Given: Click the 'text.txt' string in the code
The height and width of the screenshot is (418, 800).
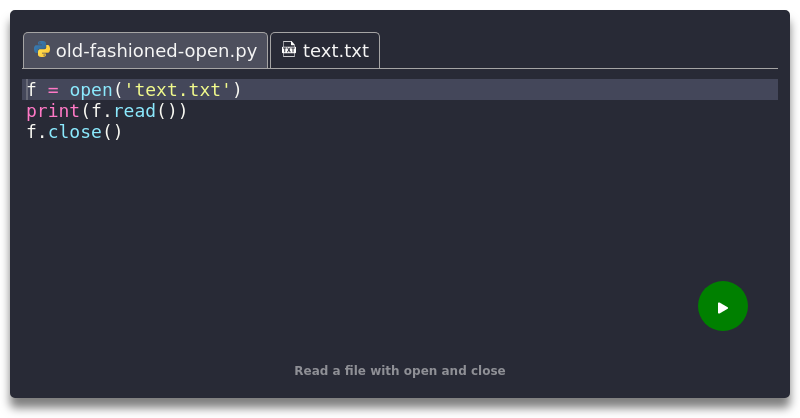Looking at the screenshot, I should pyautogui.click(x=178, y=90).
